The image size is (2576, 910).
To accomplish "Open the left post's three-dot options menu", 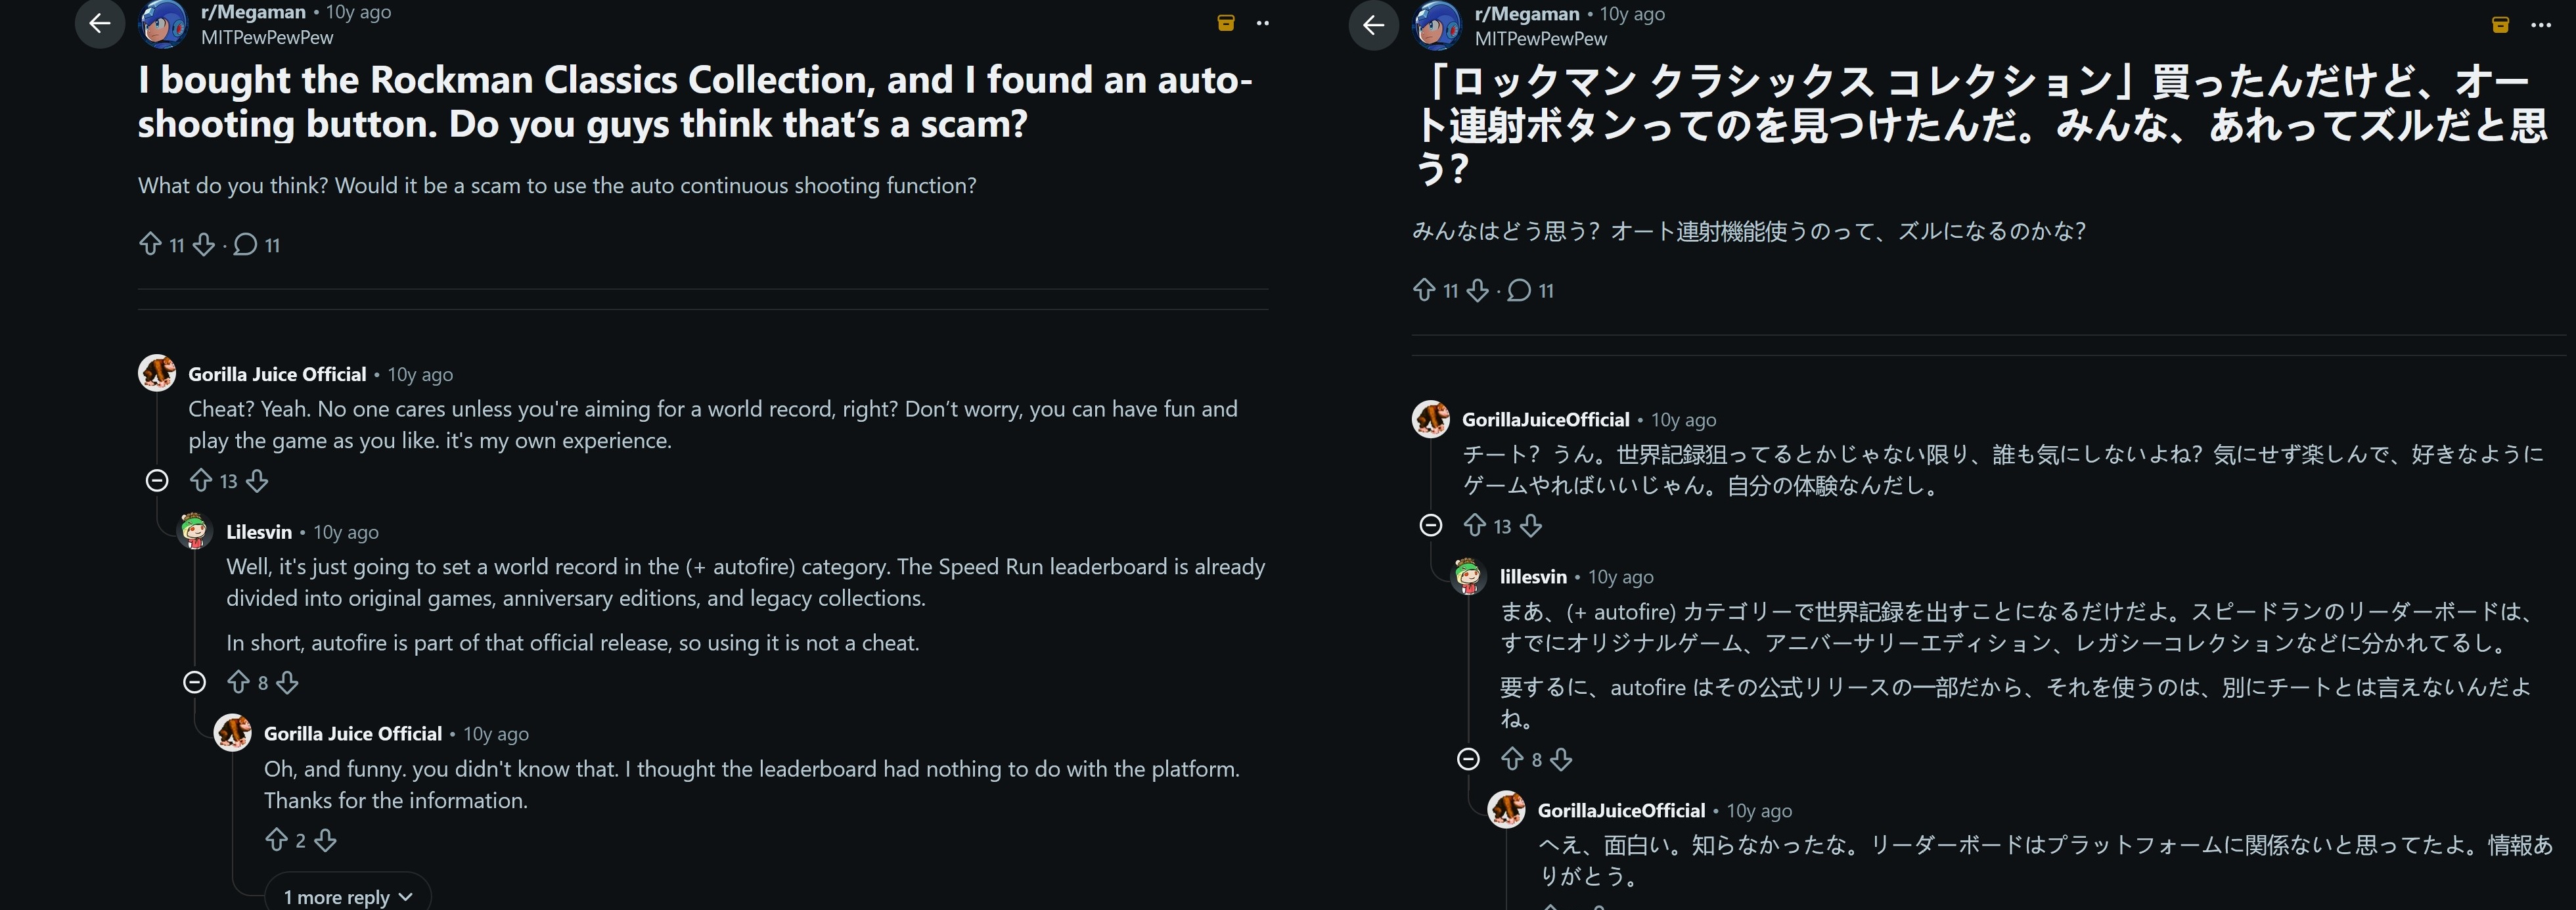I will pyautogui.click(x=1263, y=23).
